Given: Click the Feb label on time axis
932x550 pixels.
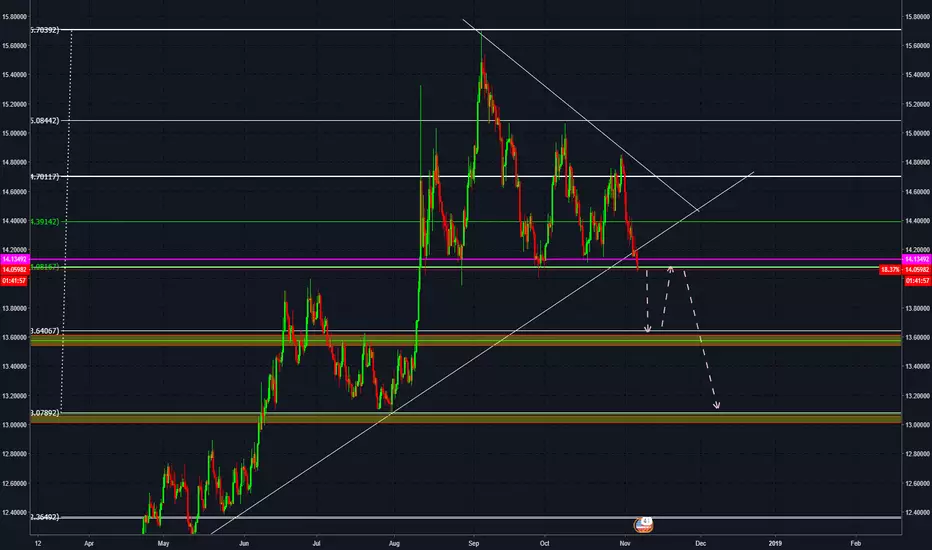Looking at the screenshot, I should click(x=855, y=543).
